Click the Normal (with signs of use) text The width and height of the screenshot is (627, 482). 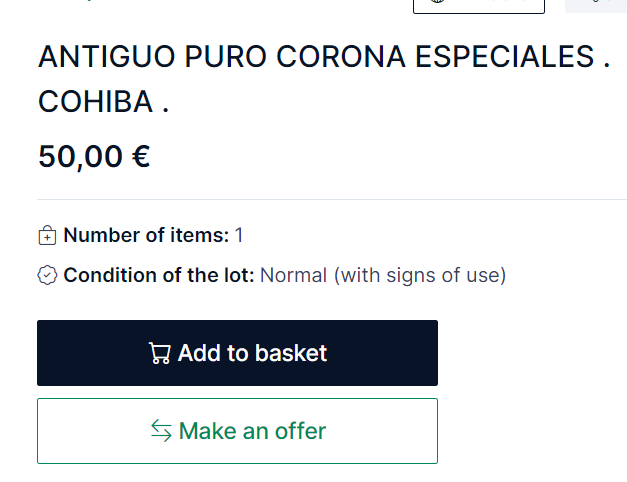tap(383, 276)
